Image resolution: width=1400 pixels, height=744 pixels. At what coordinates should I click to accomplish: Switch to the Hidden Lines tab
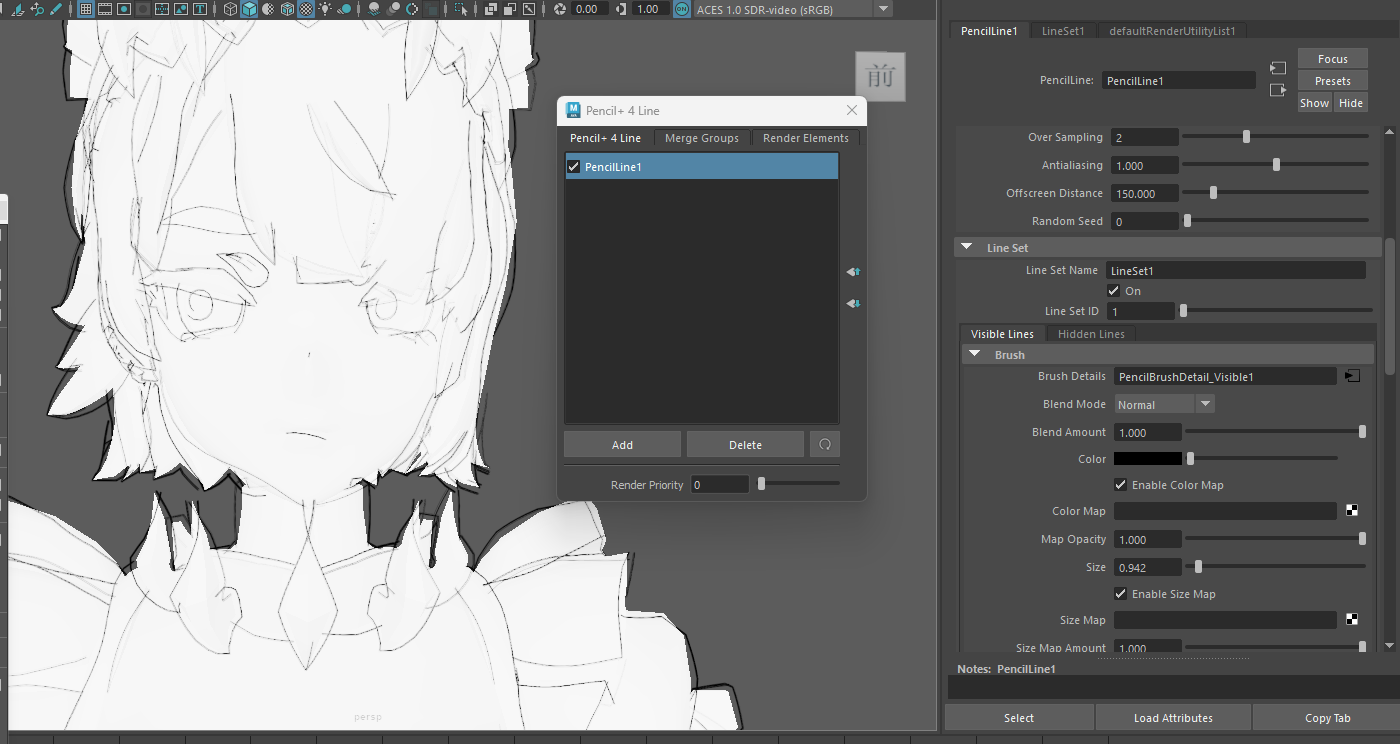[x=1091, y=334]
